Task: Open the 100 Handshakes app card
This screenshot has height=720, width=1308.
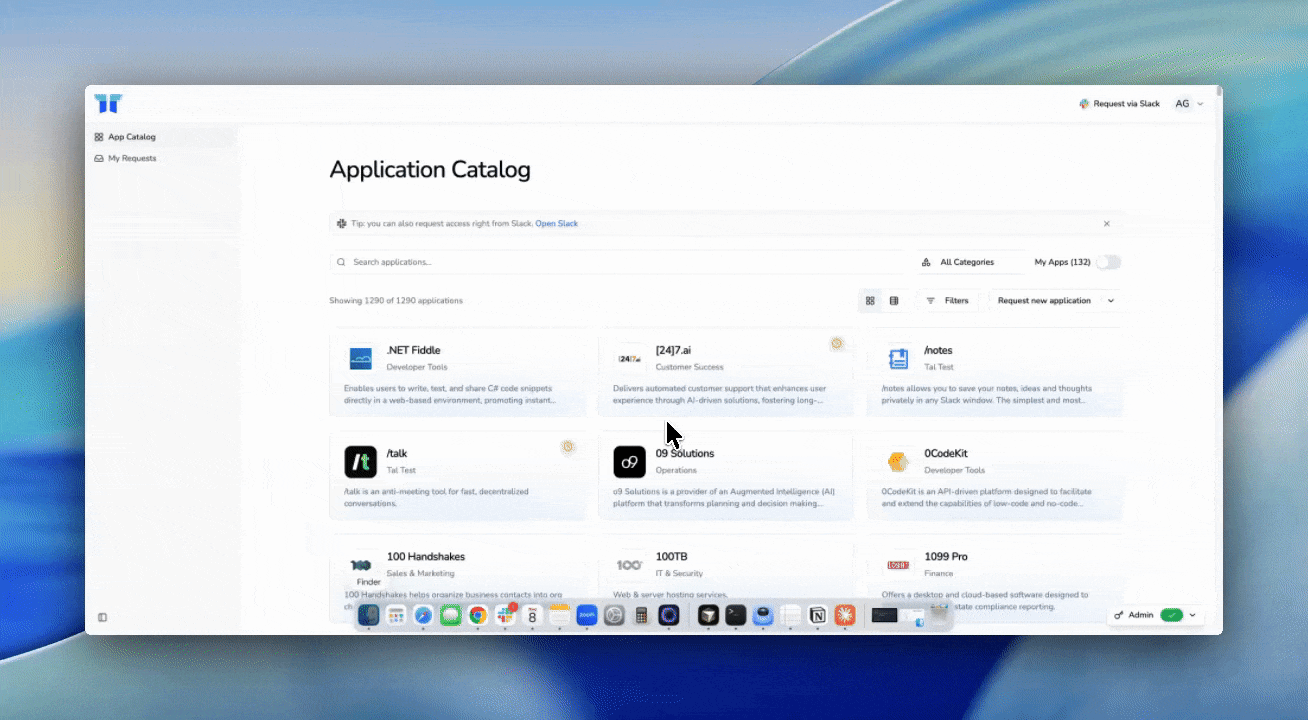Action: point(458,578)
